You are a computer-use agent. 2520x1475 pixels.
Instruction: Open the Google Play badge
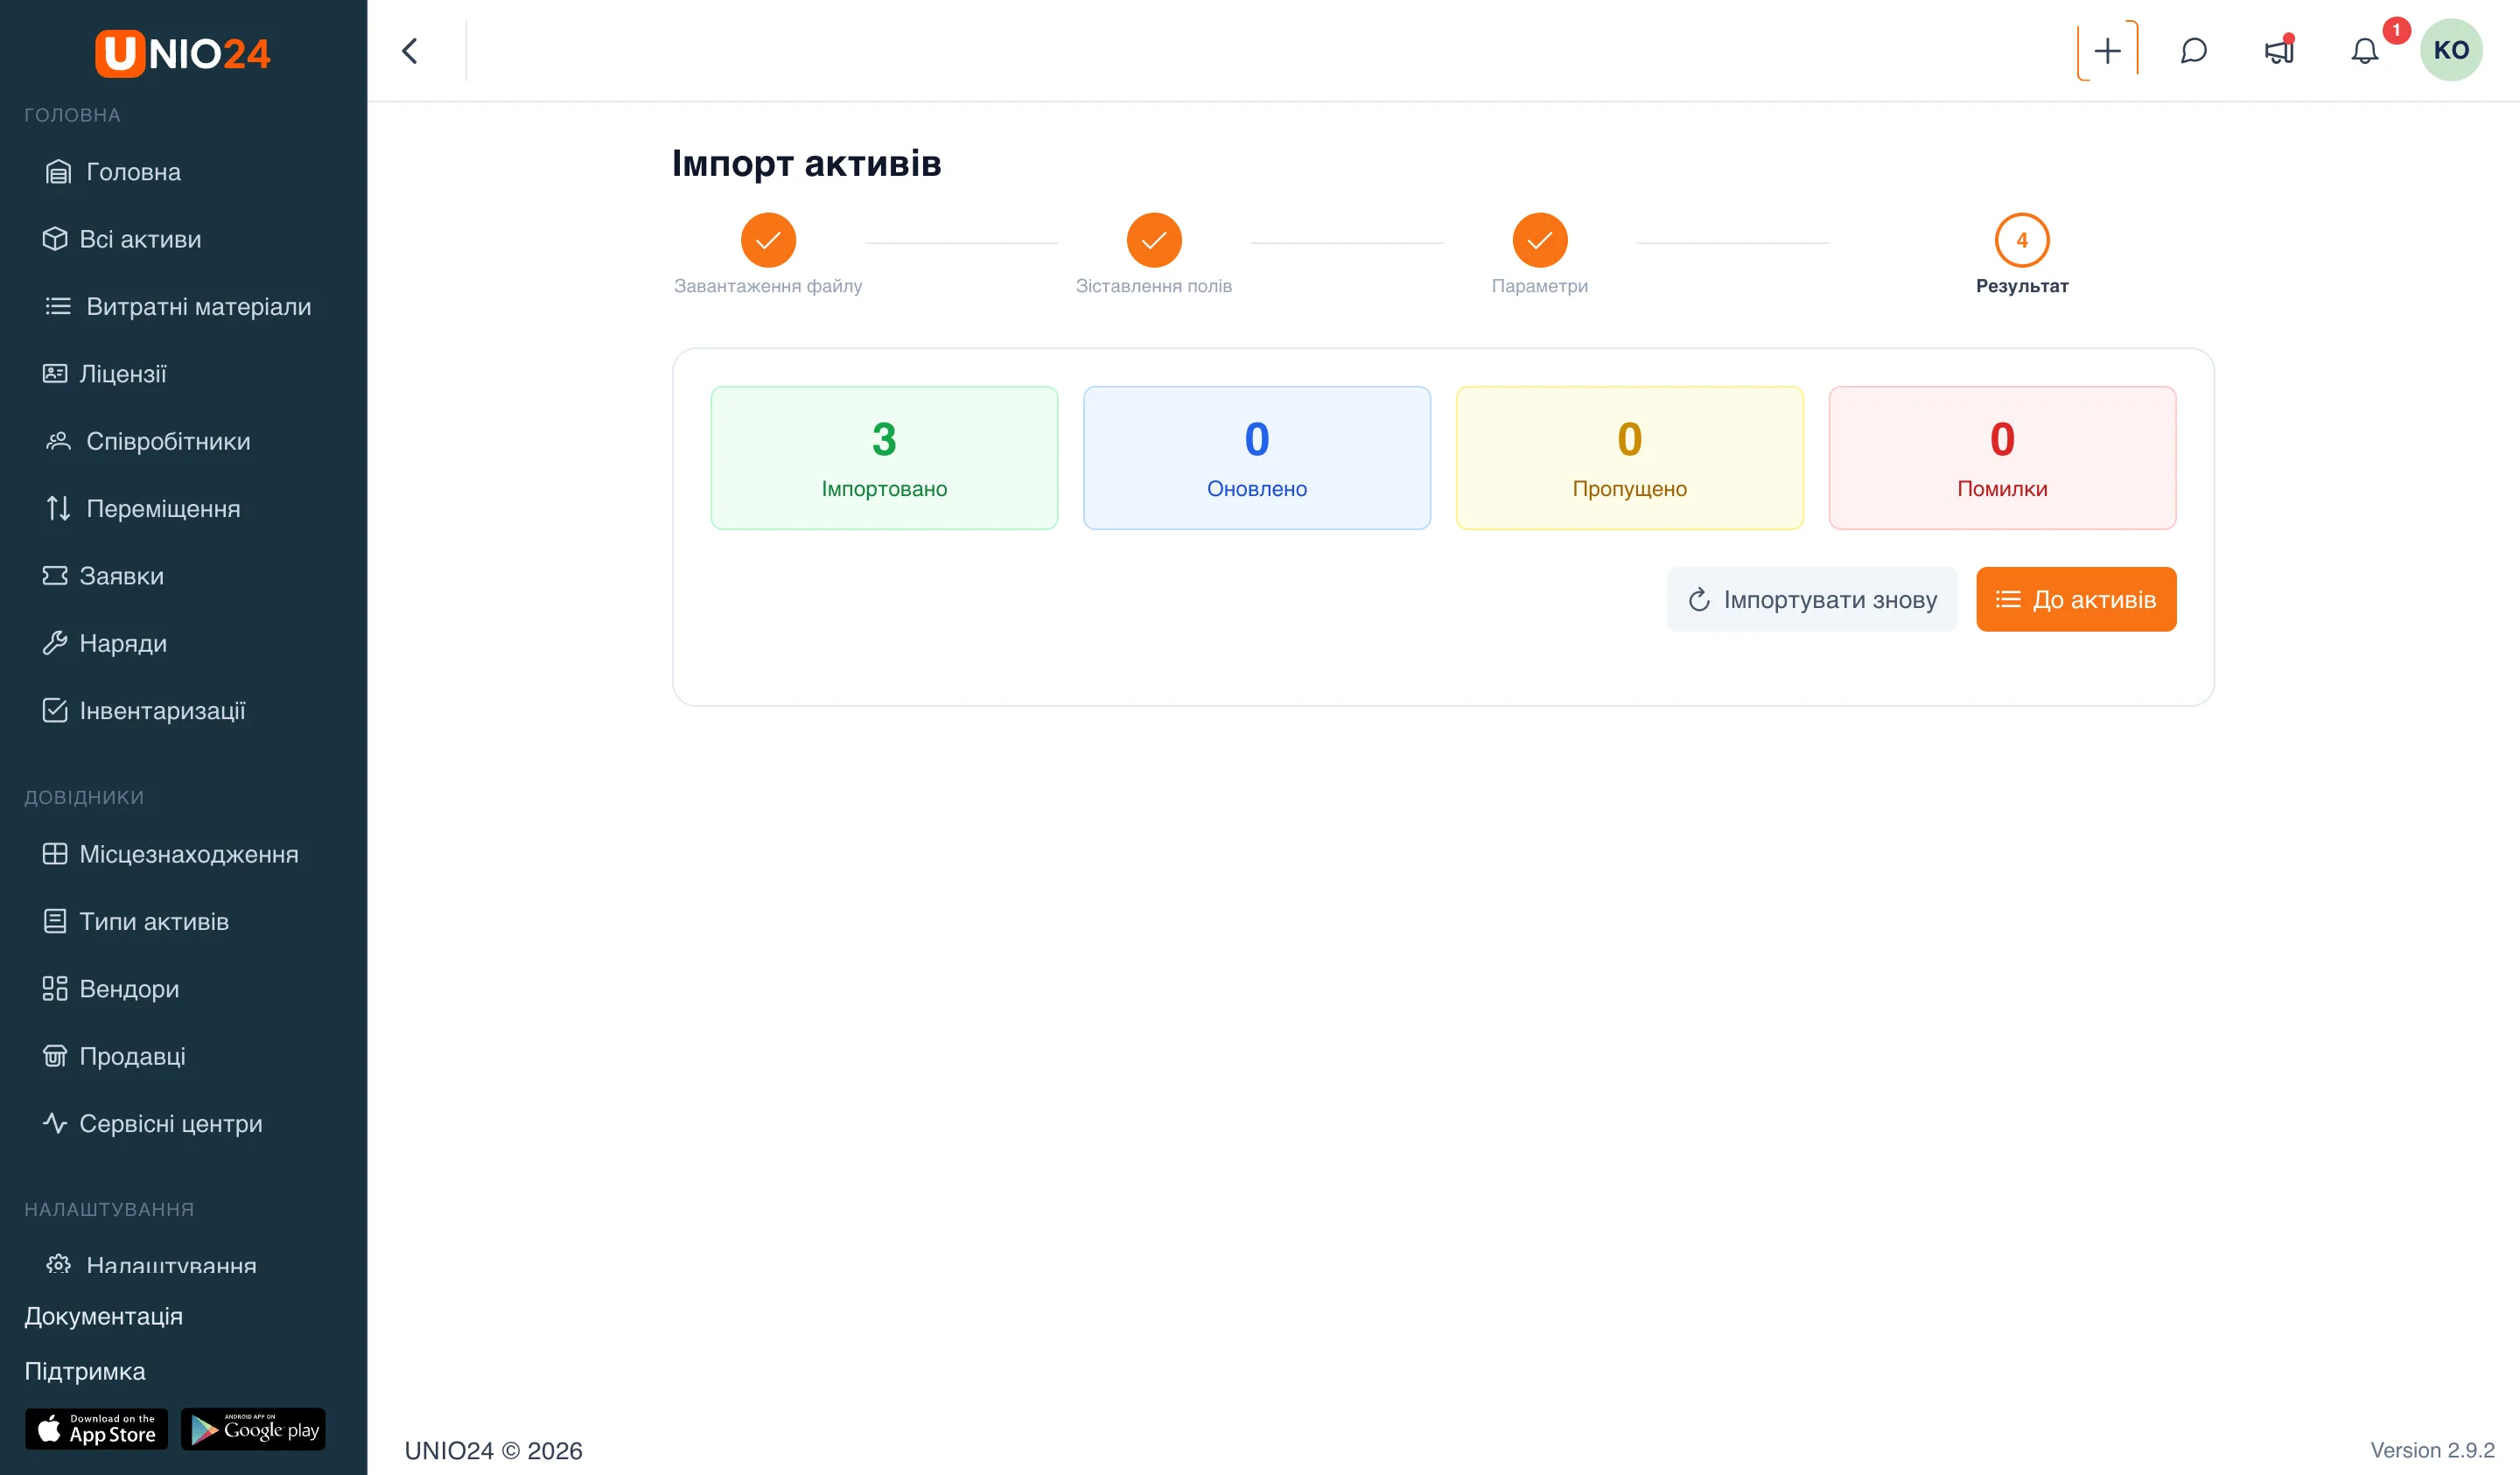pos(253,1429)
